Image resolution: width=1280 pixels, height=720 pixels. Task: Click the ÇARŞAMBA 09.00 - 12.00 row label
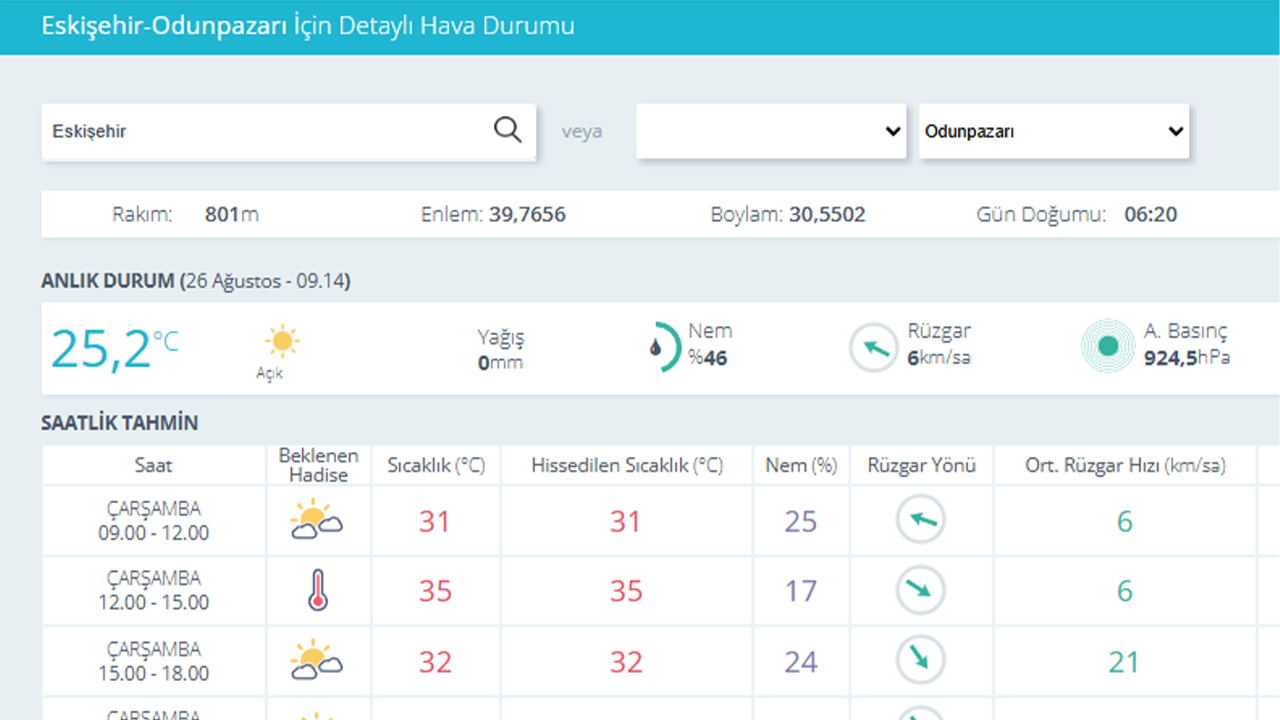point(154,521)
